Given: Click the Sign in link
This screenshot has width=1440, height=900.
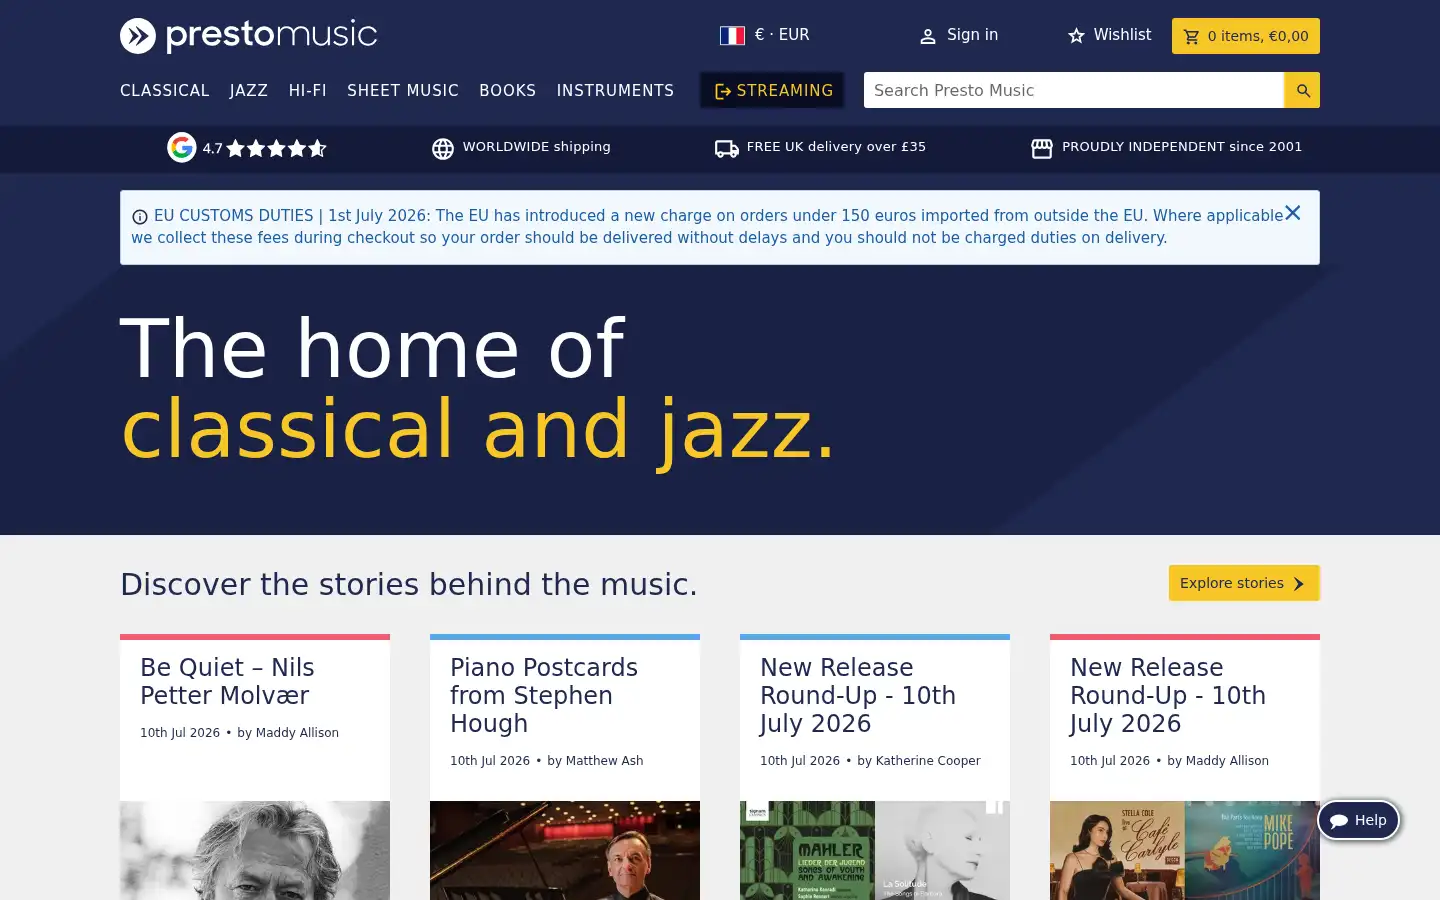Looking at the screenshot, I should pos(958,35).
